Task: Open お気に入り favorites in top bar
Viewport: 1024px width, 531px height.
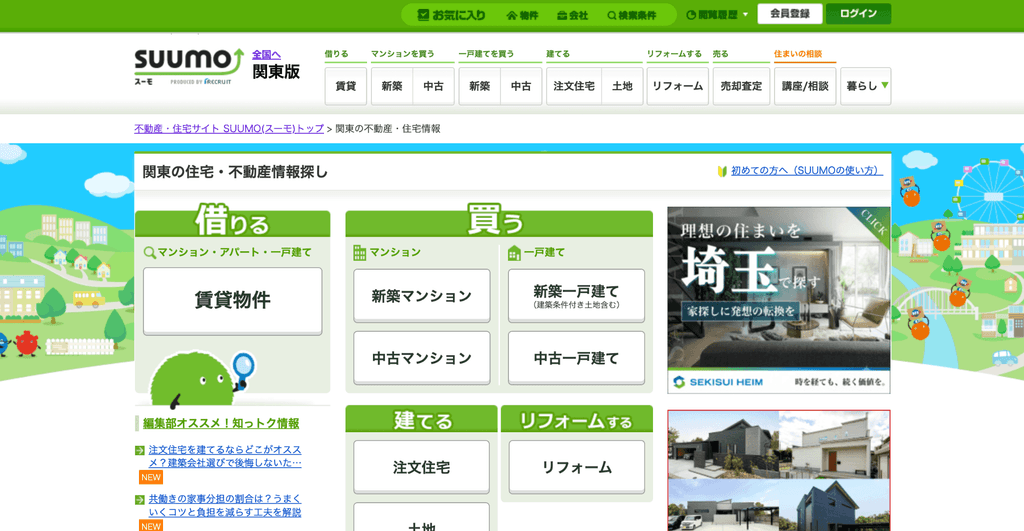Action: (451, 14)
